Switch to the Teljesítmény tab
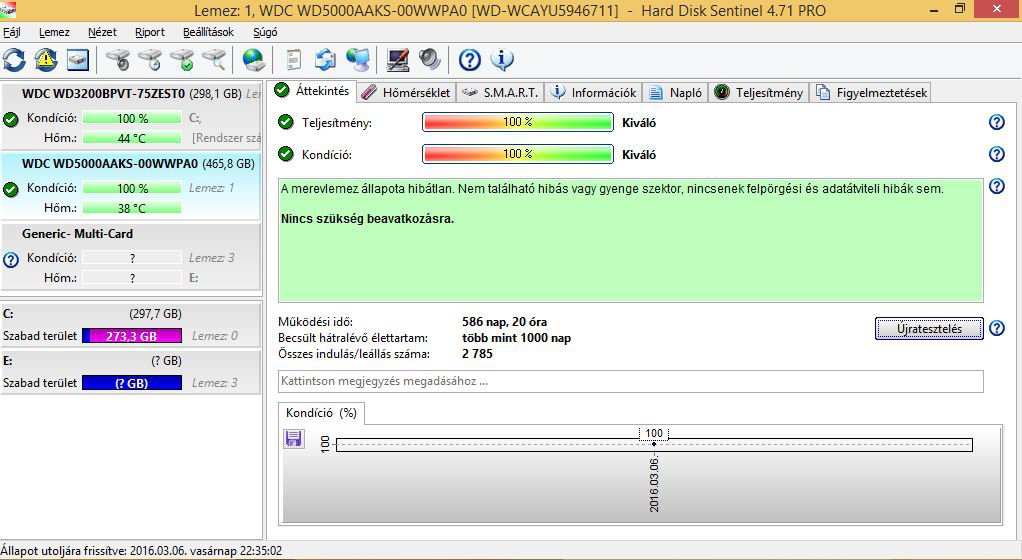This screenshot has width=1022, height=560. (x=759, y=93)
